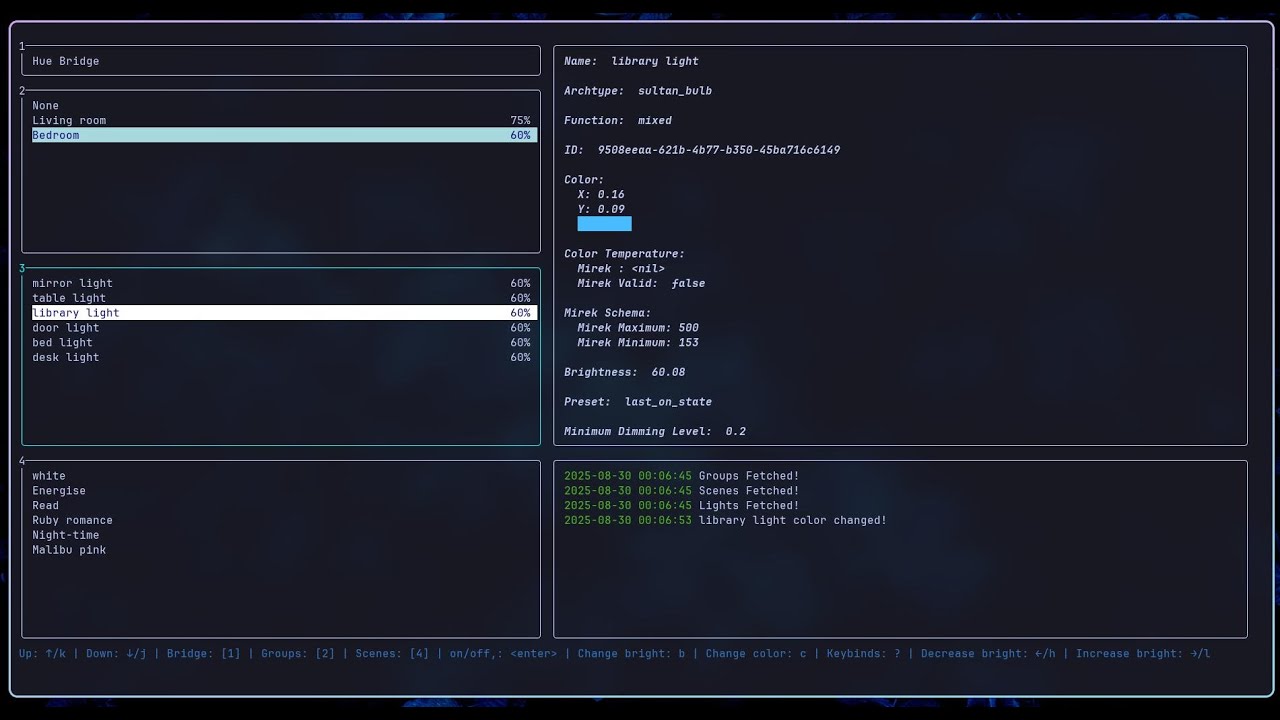Image resolution: width=1280 pixels, height=720 pixels.
Task: Click the Scenes: [4] keybind hint
Action: (392, 654)
